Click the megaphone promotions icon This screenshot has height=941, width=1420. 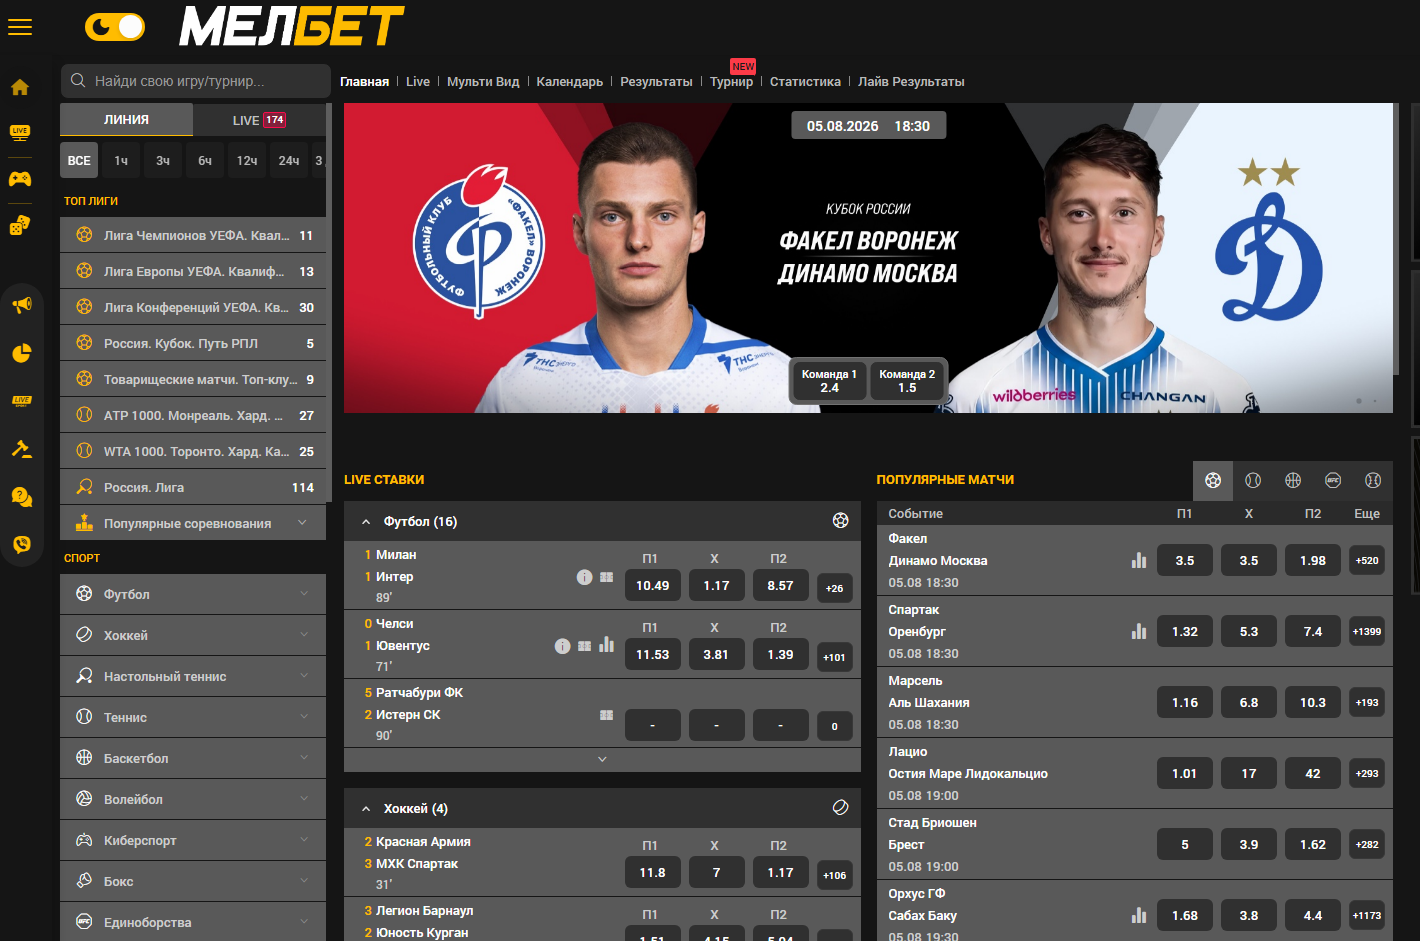click(21, 305)
